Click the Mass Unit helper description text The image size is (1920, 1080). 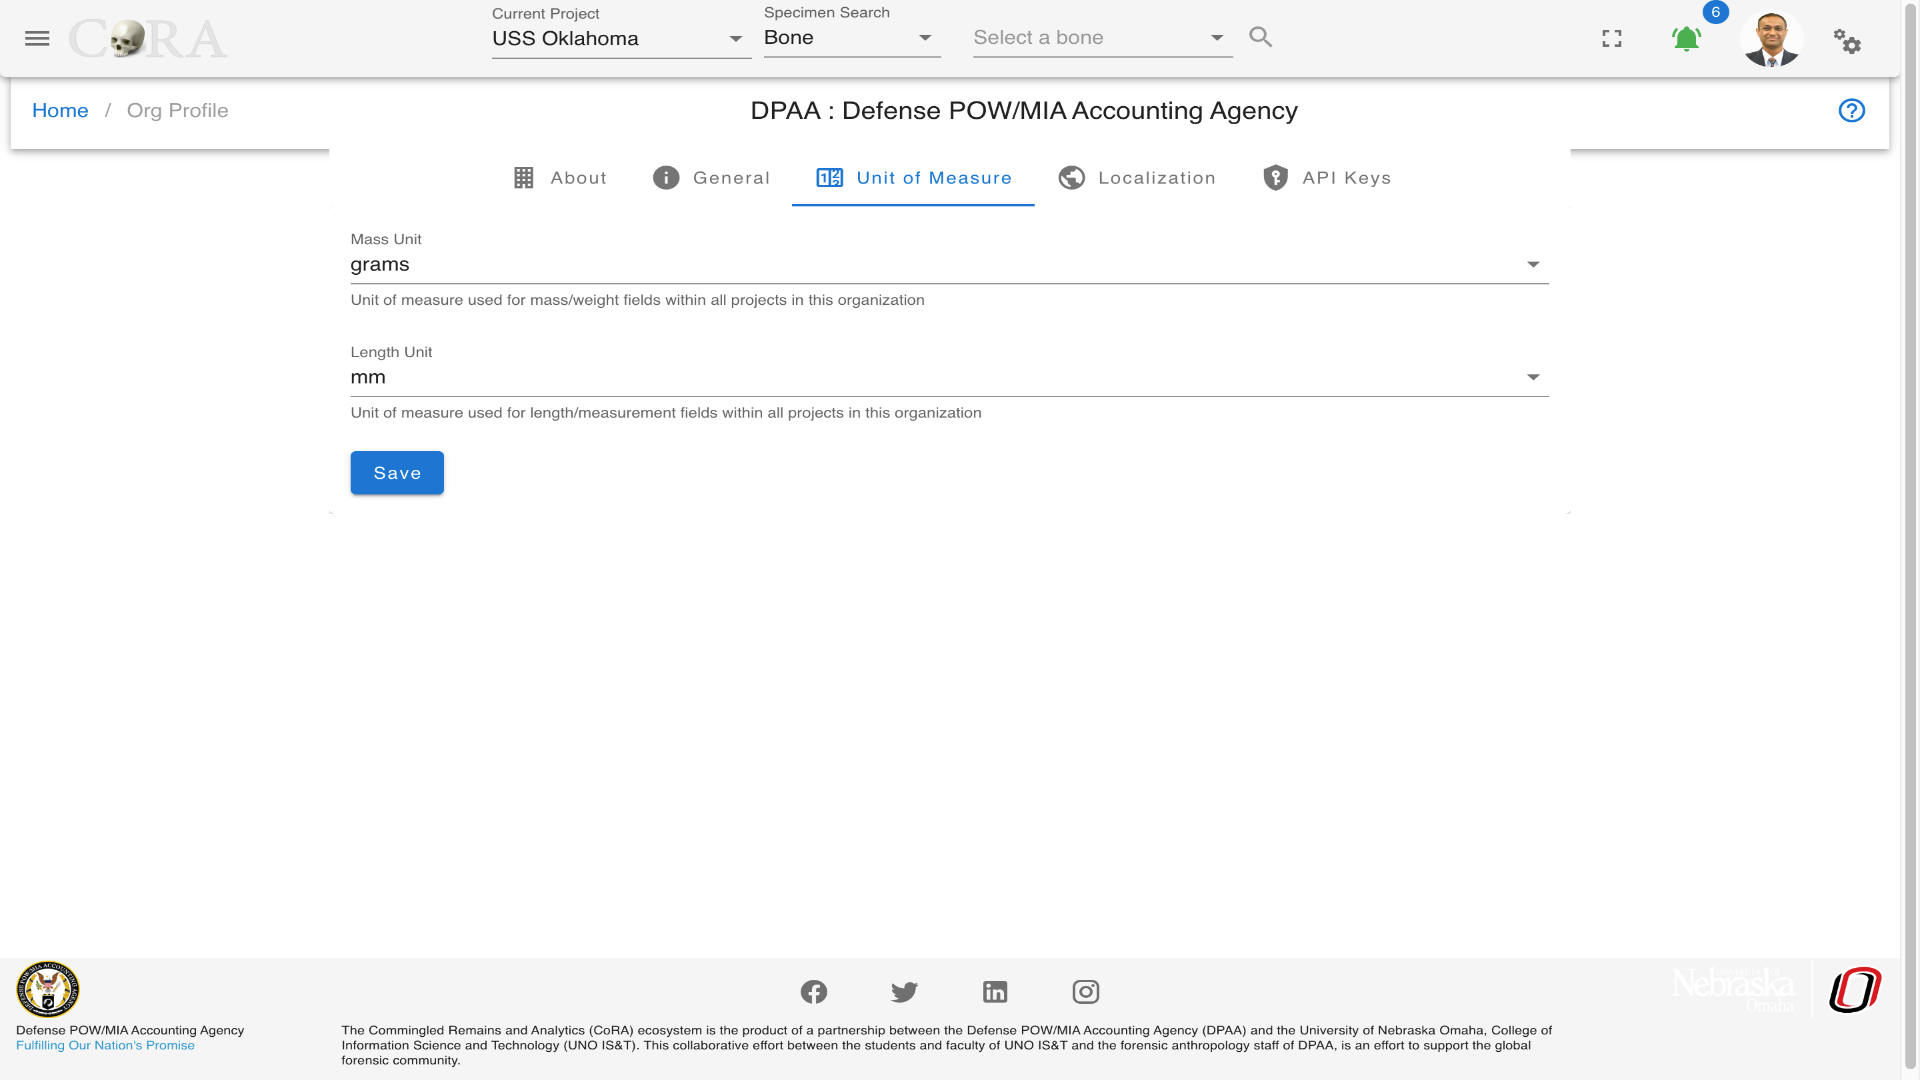click(637, 300)
